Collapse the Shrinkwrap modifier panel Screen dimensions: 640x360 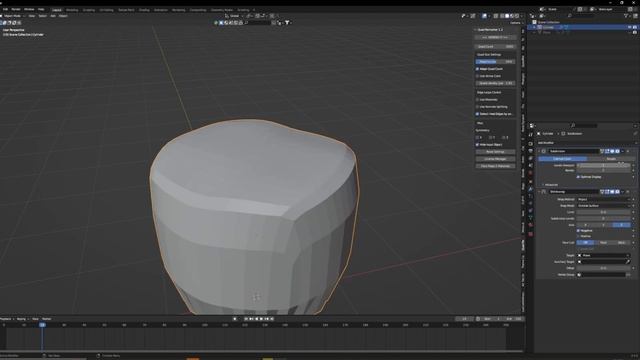[539, 191]
